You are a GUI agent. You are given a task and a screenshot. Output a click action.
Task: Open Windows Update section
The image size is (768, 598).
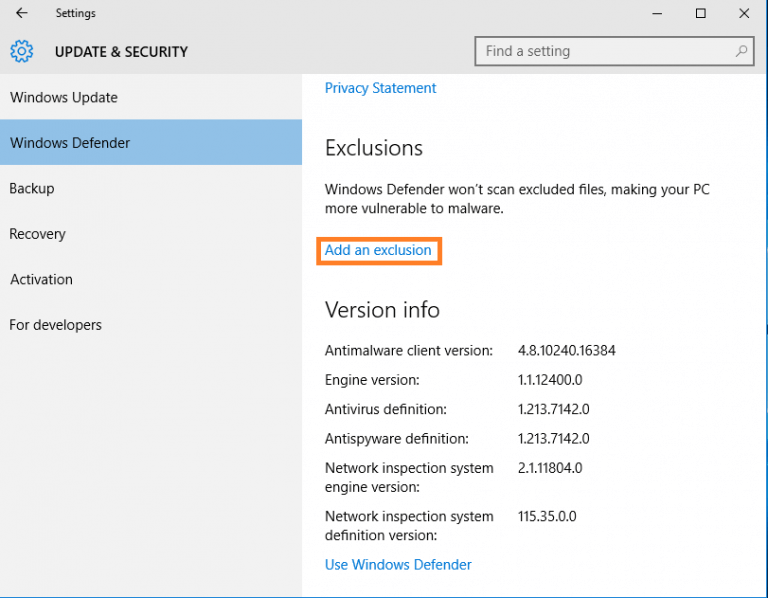[151, 97]
